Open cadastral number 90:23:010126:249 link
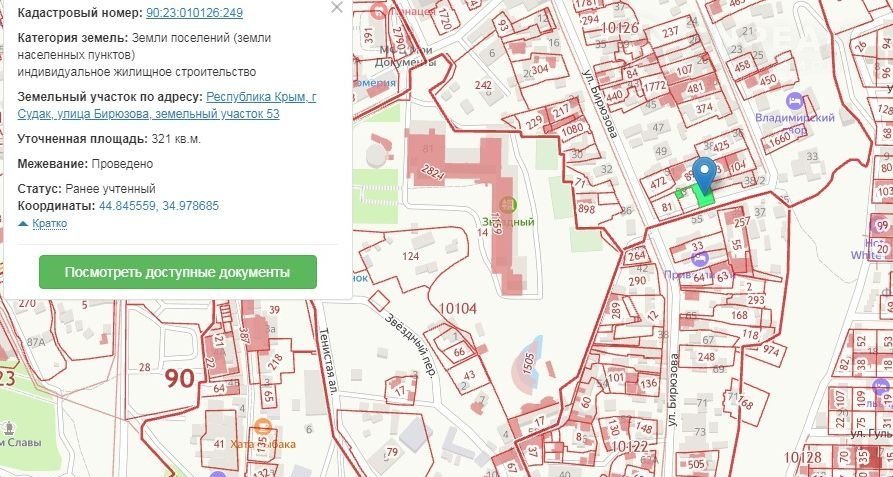The image size is (893, 477). [x=194, y=13]
